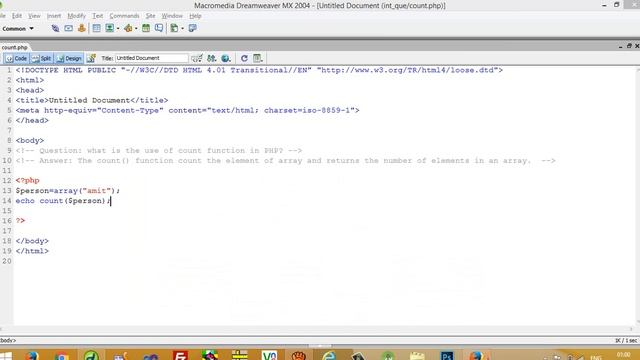Click line number 20 in the gutter

[7, 261]
